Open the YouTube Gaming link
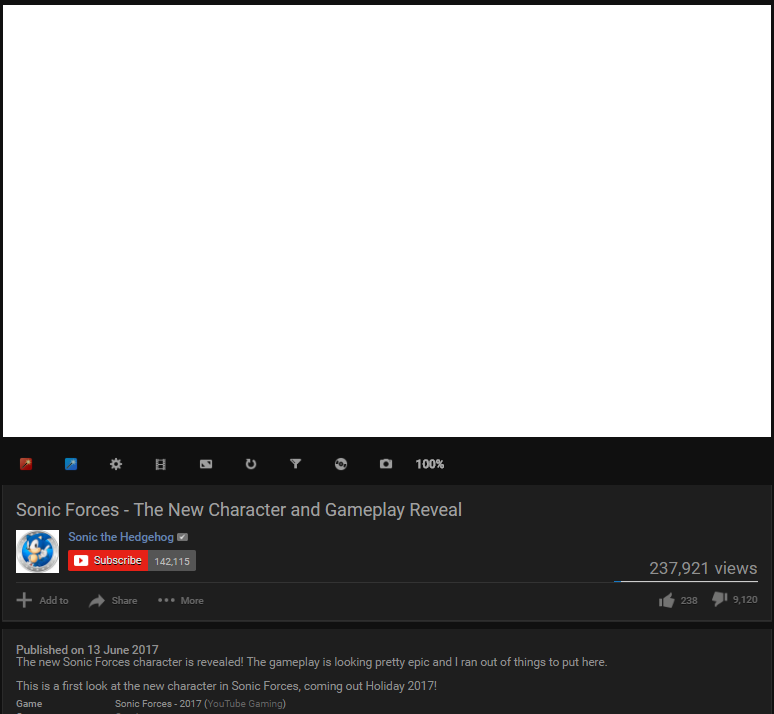The width and height of the screenshot is (774, 714). 245,703
